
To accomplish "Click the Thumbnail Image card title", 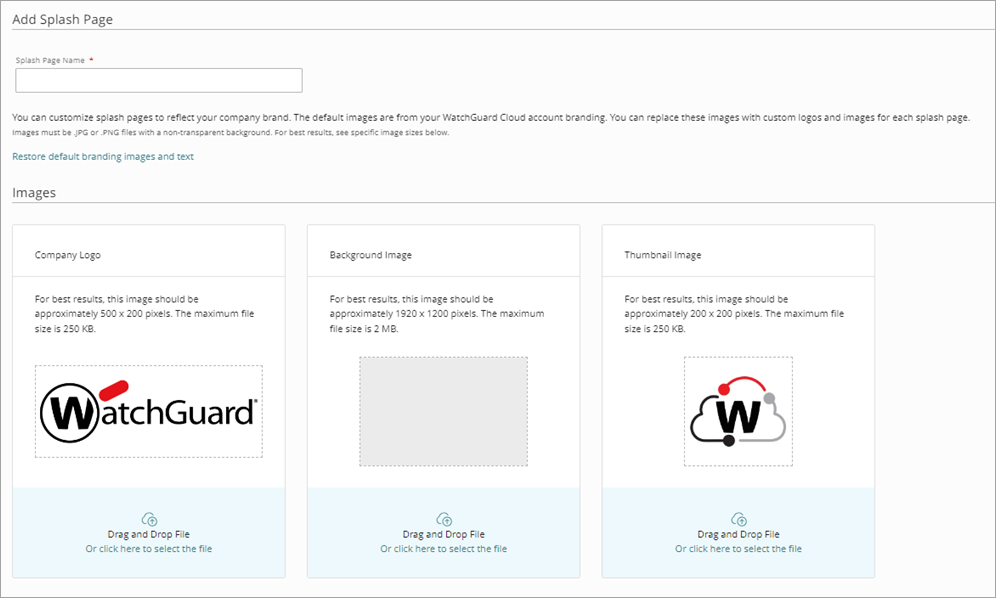I will (663, 255).
